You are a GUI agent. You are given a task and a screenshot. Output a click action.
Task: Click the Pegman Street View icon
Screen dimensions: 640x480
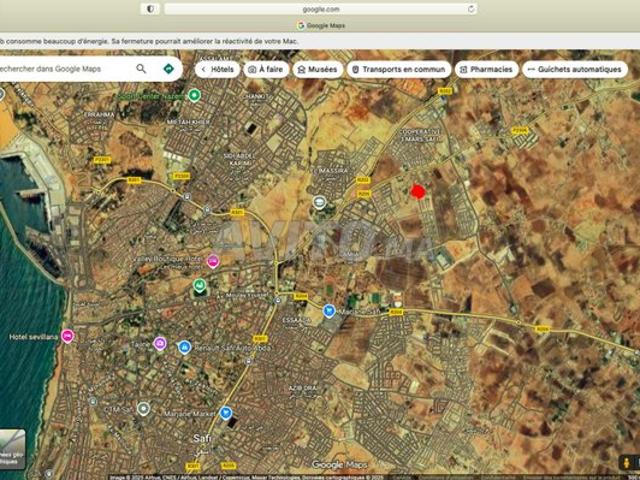[x=629, y=463]
